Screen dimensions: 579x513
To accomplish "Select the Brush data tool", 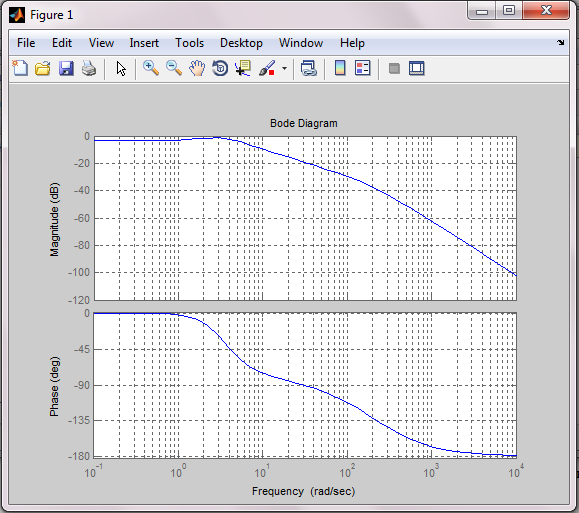I will pos(267,68).
